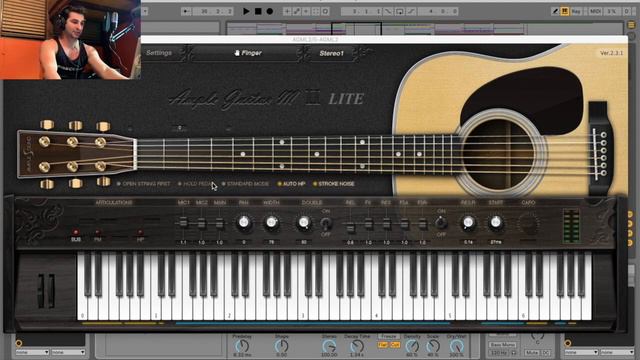The width and height of the screenshot is (640, 360).
Task: Disable the Auto HP option
Action: (x=291, y=184)
